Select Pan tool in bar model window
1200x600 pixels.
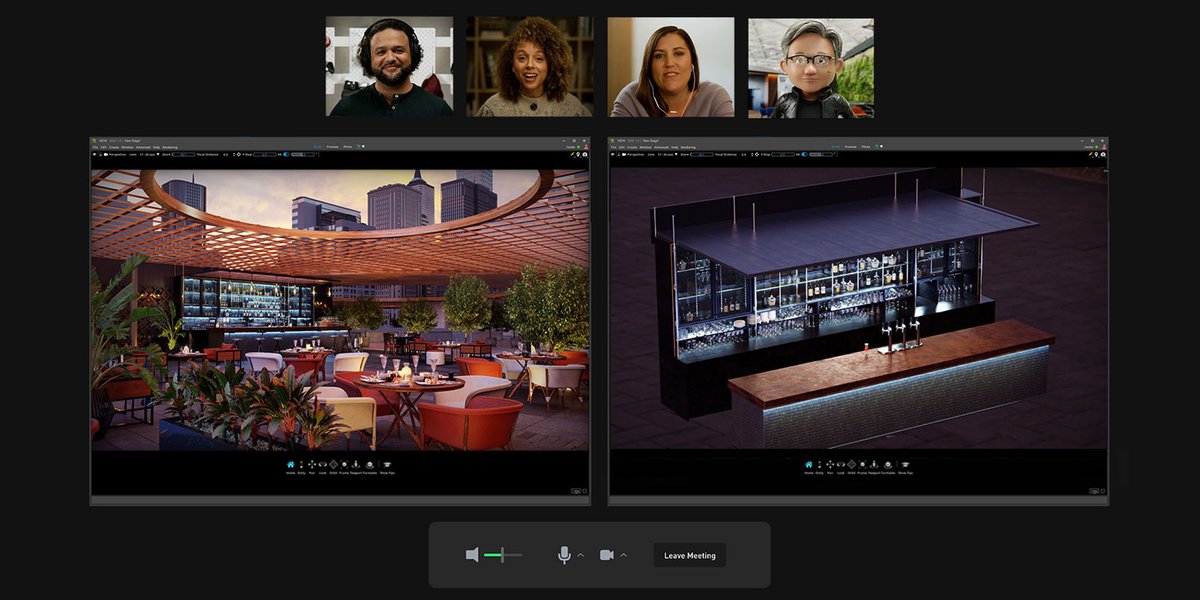click(x=830, y=466)
